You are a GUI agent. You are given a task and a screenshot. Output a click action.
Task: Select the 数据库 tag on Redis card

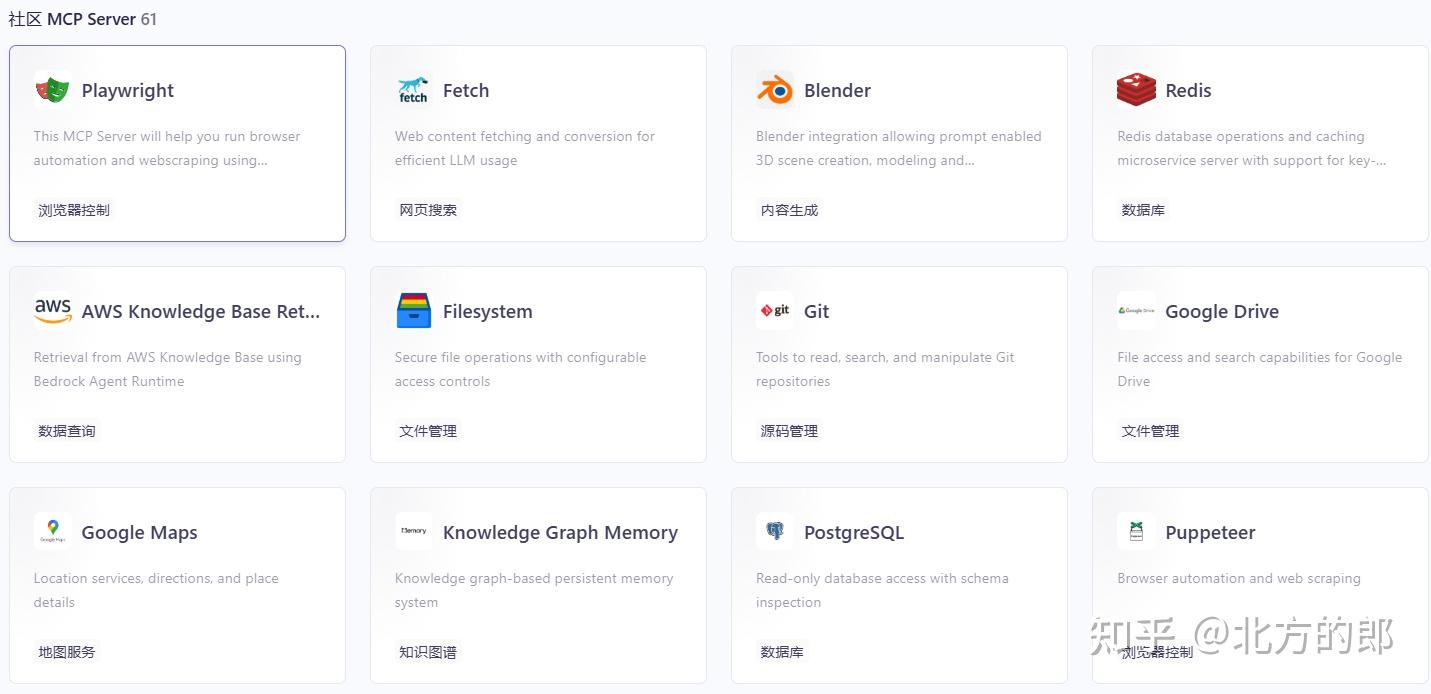point(1143,210)
